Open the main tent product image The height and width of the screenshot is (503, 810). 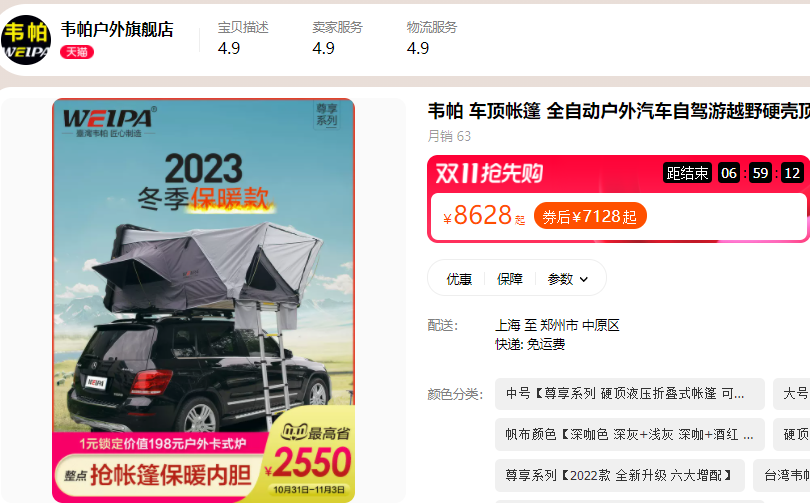tap(204, 300)
